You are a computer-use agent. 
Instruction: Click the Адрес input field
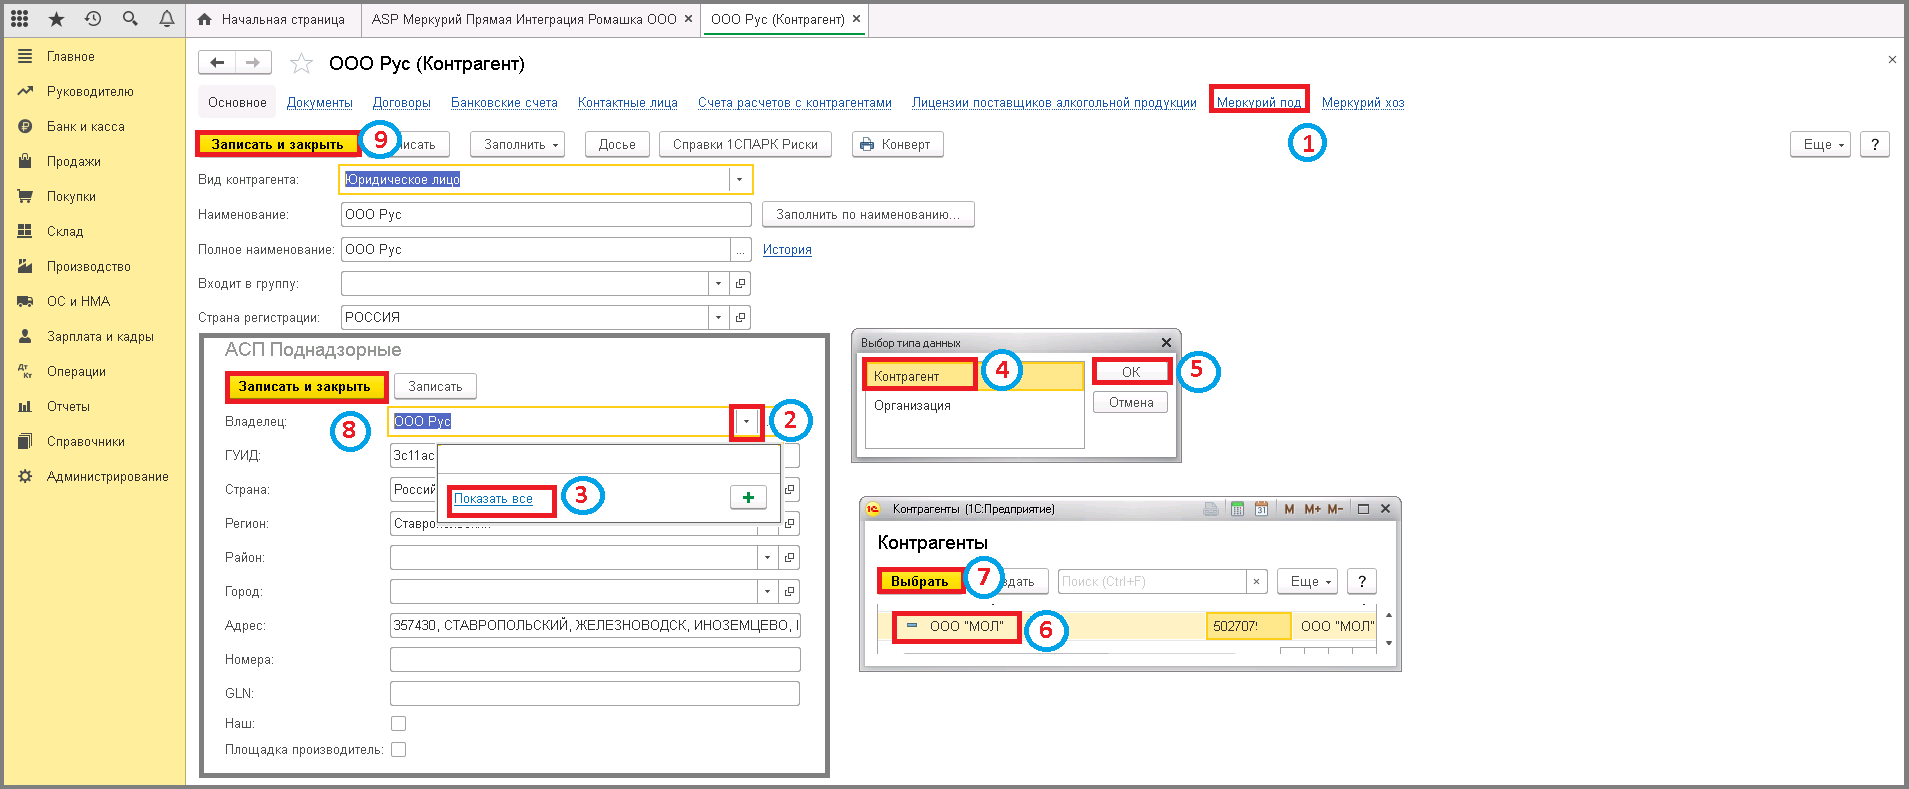click(x=595, y=626)
